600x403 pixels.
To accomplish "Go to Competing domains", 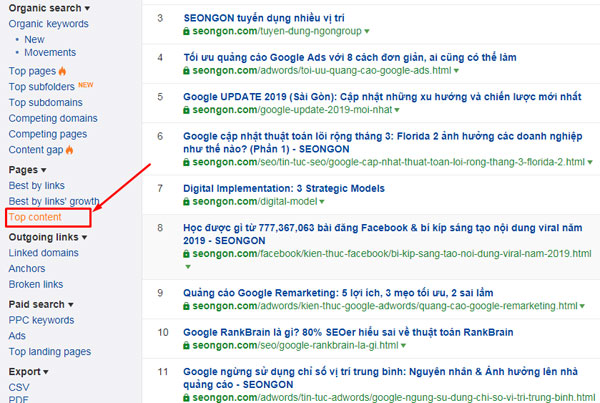I will tap(53, 118).
